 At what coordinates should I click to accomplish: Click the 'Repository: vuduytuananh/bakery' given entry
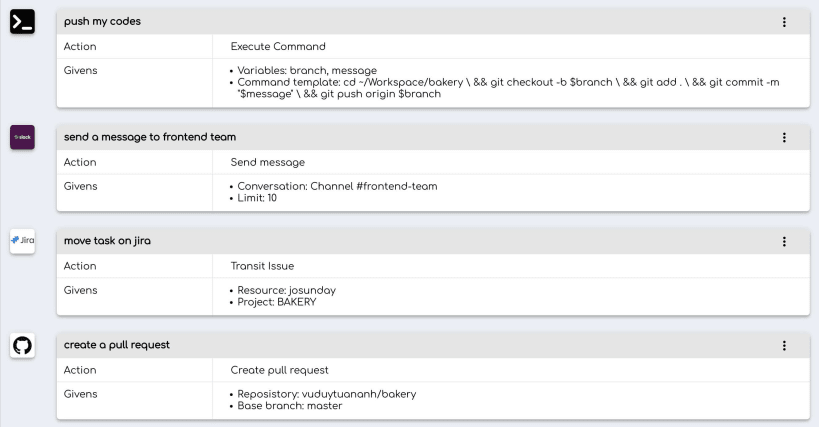326,394
